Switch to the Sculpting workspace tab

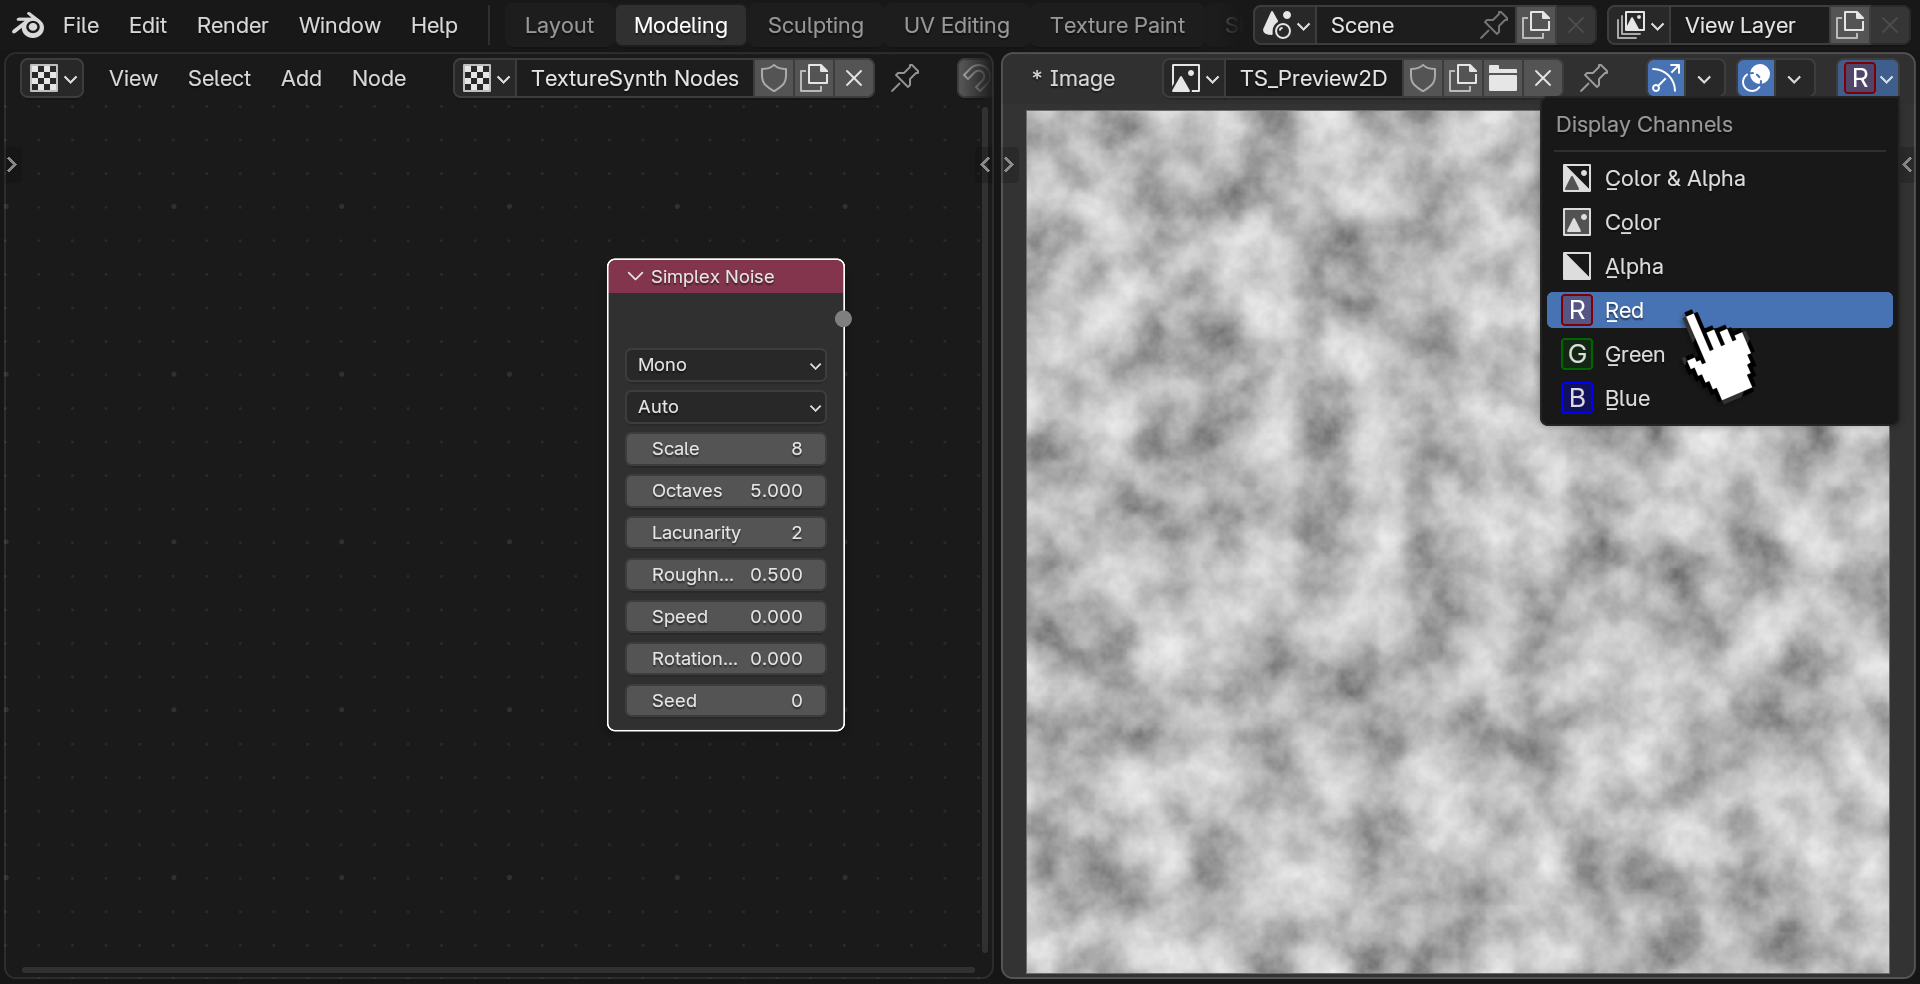tap(815, 25)
